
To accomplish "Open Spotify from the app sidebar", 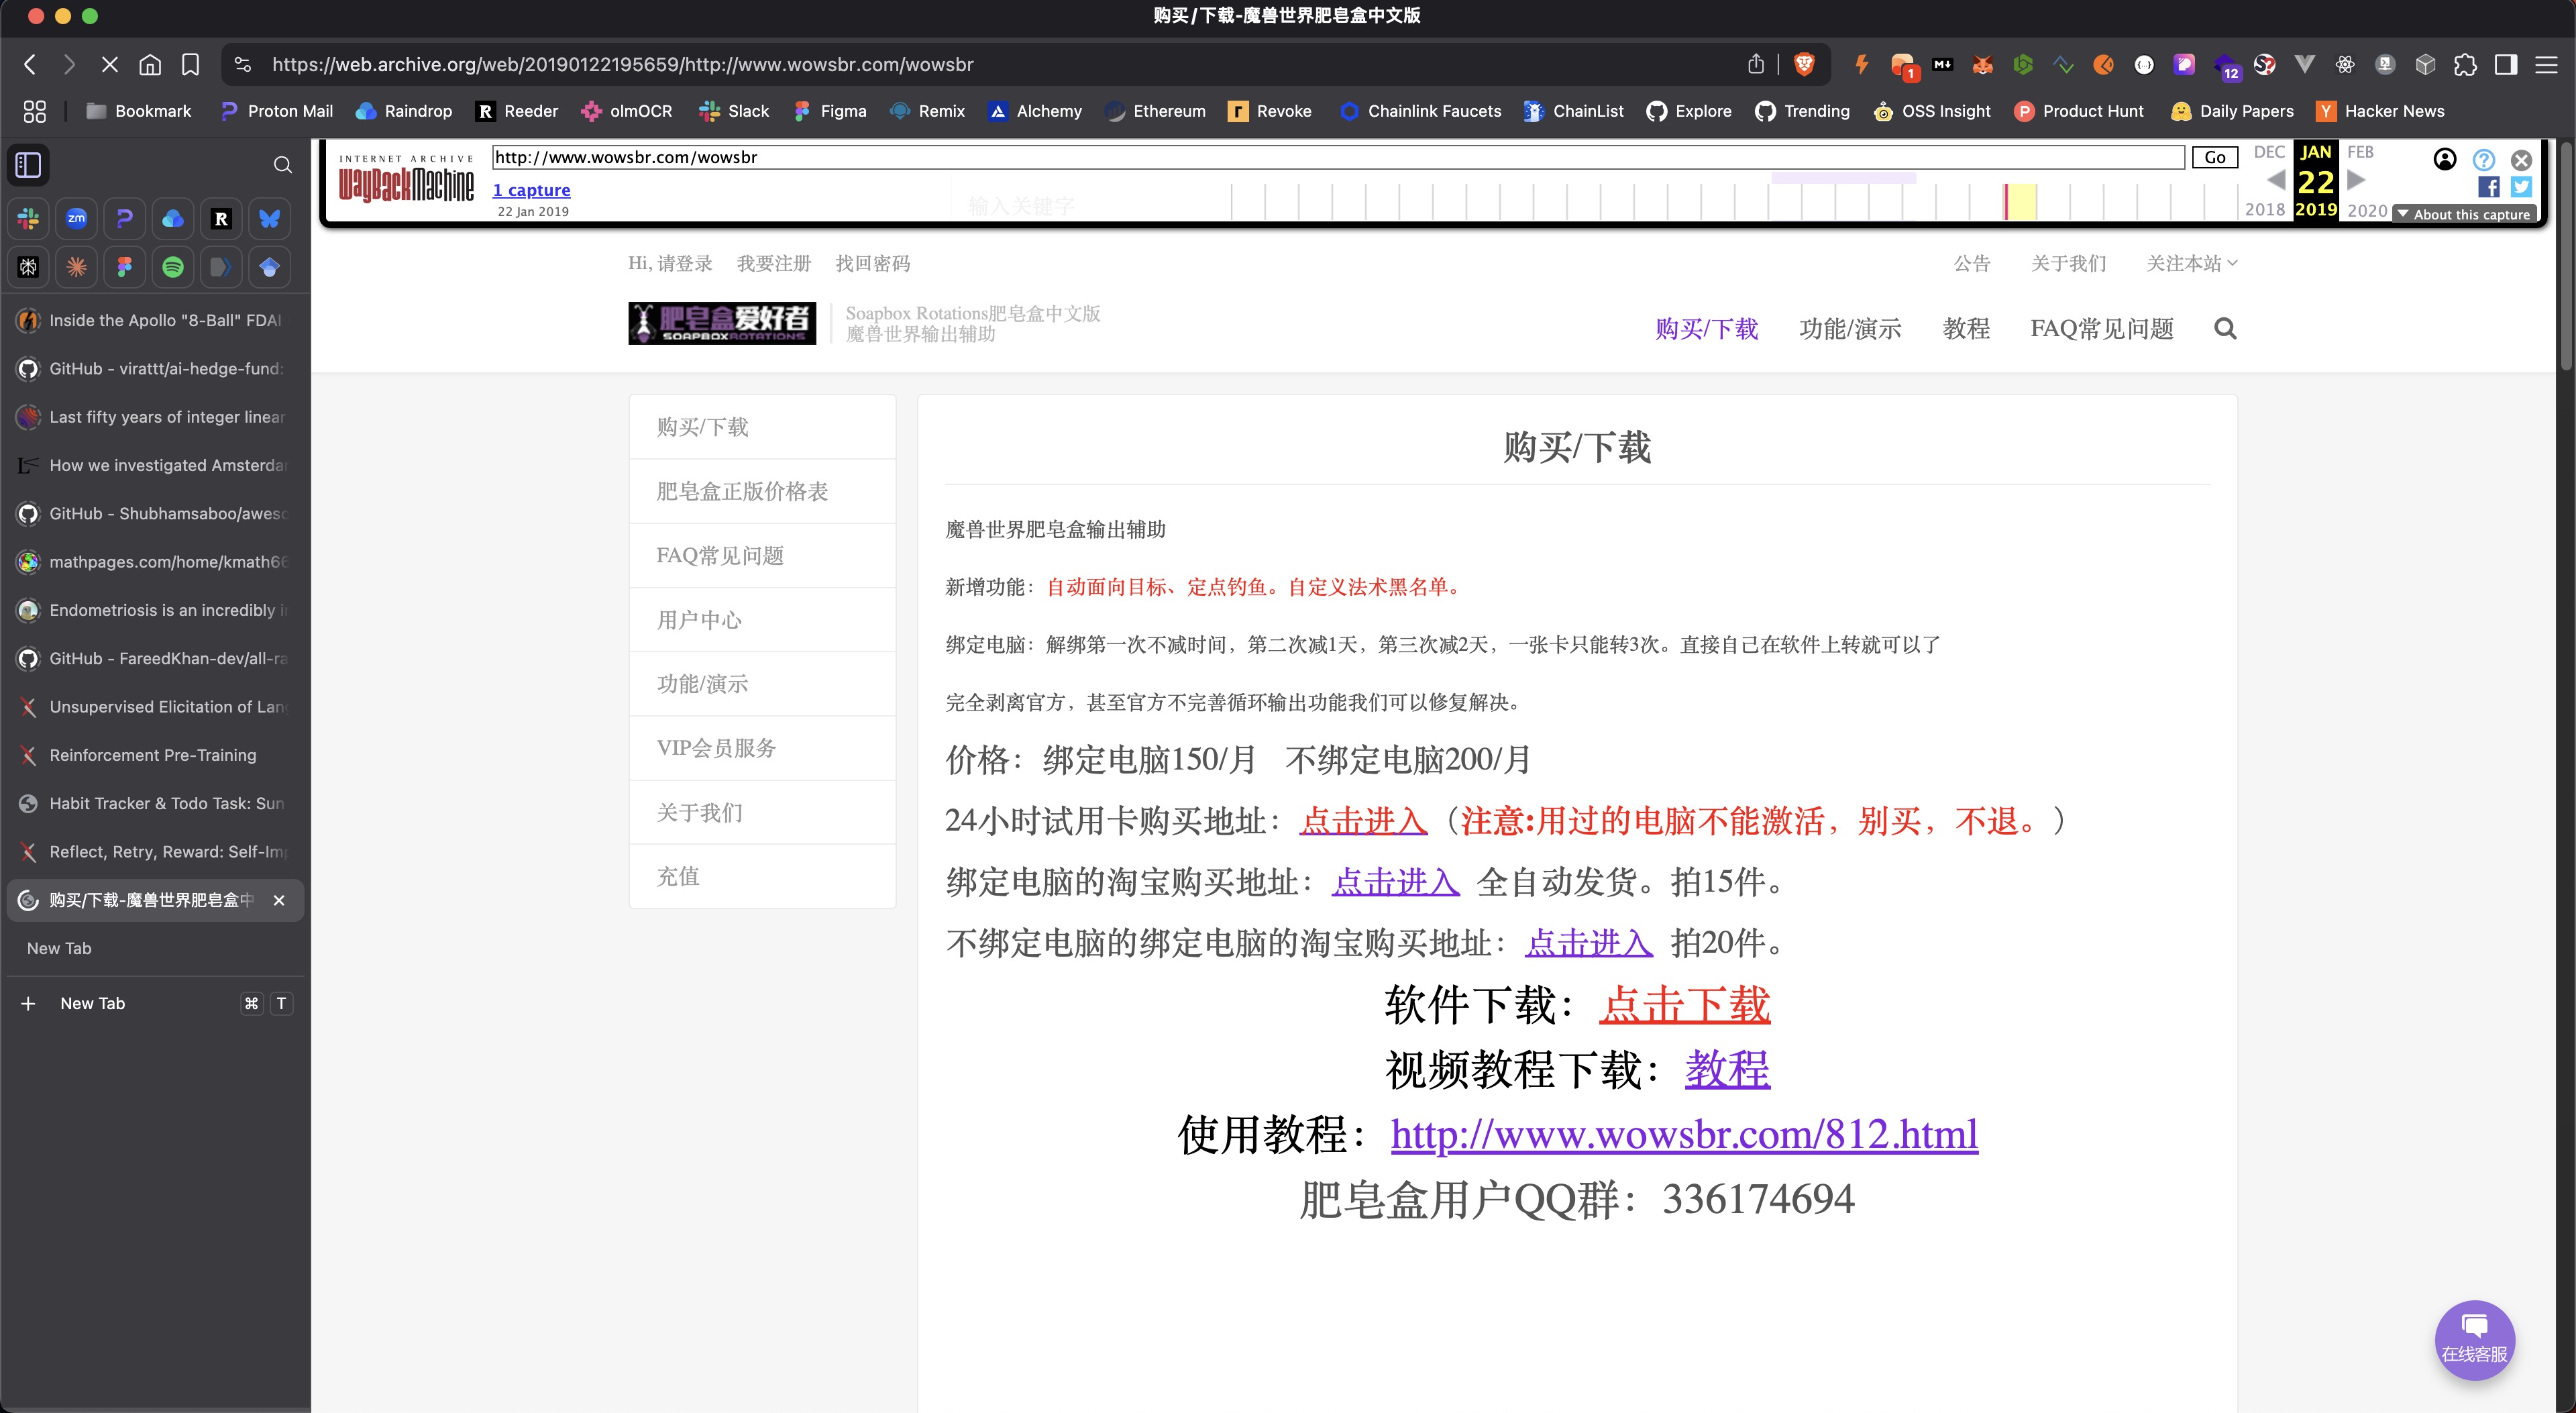I will (172, 267).
